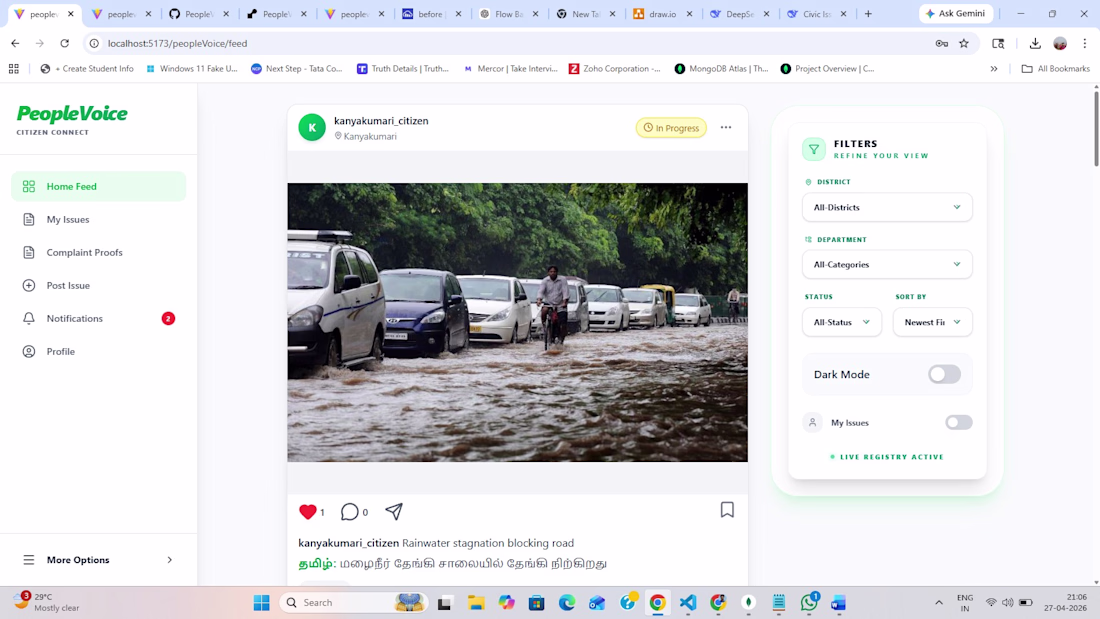Star this page with the bookmark star icon
The image size is (1100, 619).
(964, 44)
